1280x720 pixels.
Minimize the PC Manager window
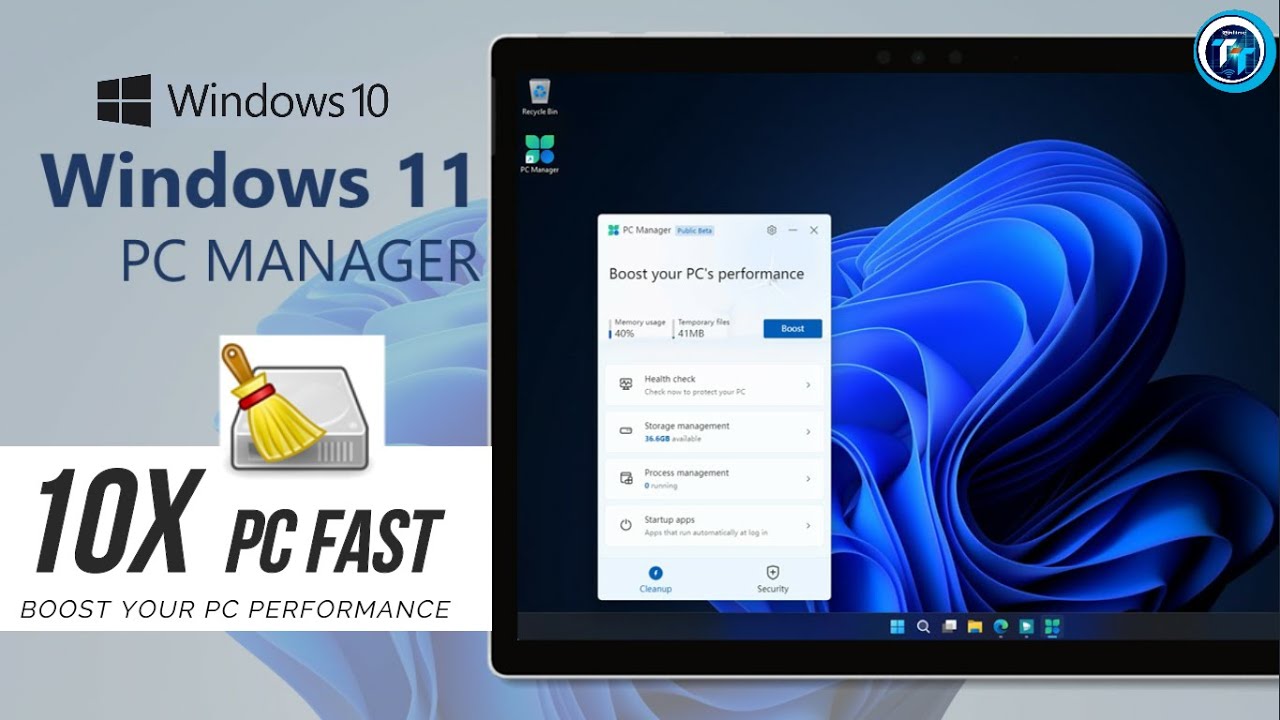point(792,230)
